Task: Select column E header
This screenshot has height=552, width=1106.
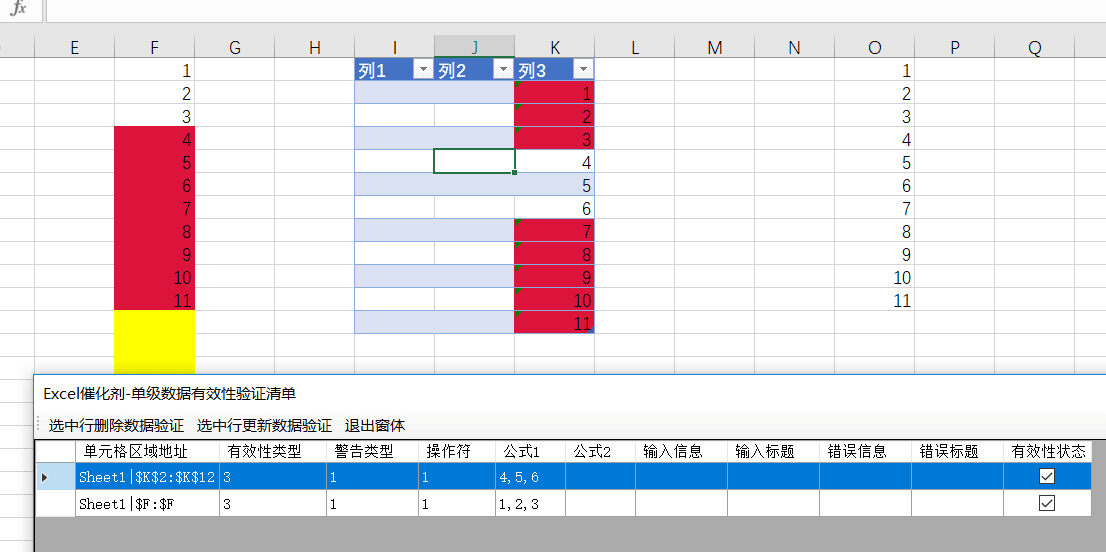Action: pos(74,47)
